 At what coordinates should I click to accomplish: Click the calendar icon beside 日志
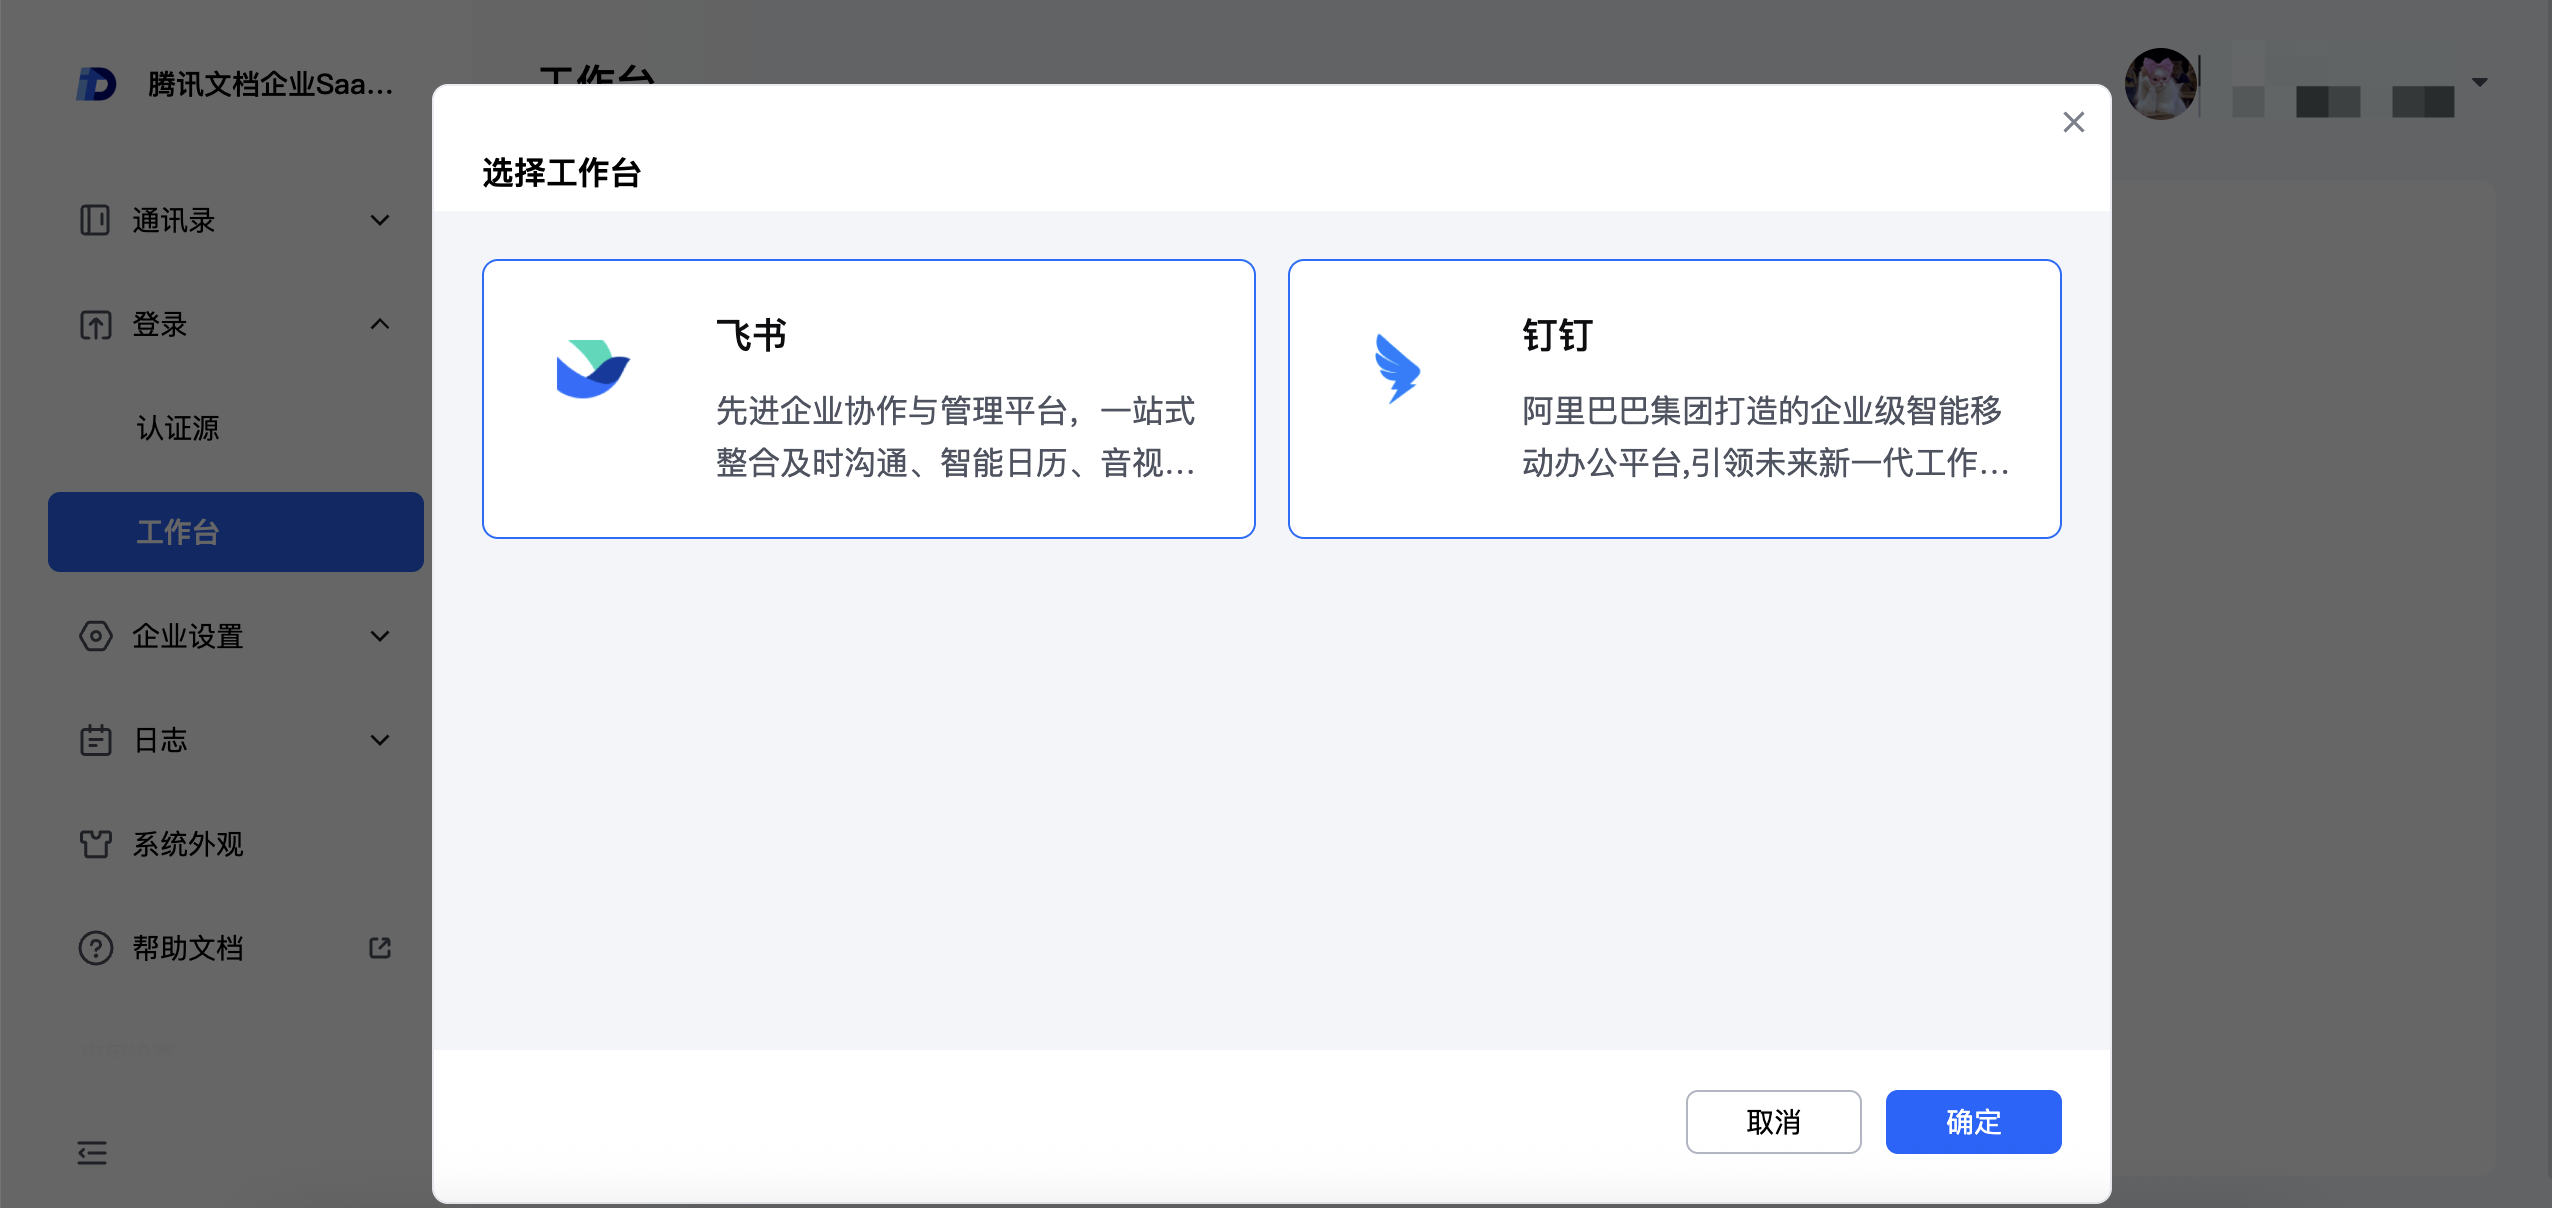(x=95, y=740)
